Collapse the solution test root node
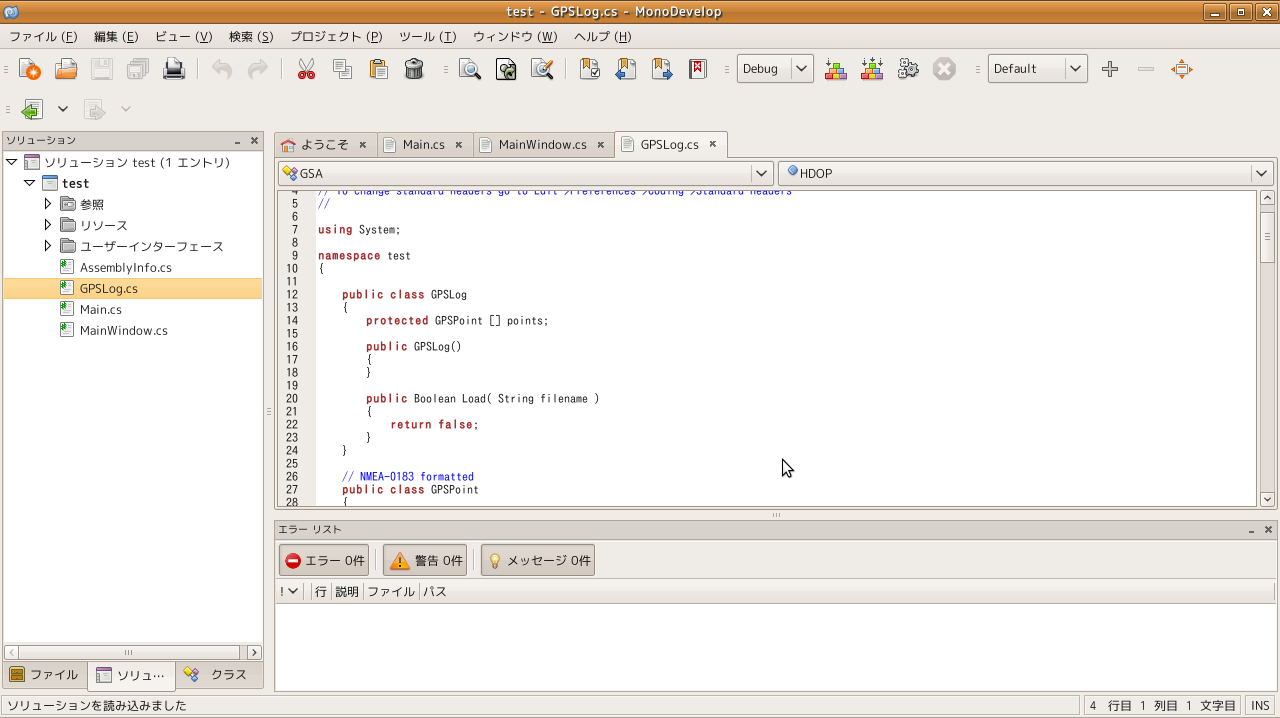Image resolution: width=1280 pixels, height=718 pixels. coord(11,162)
